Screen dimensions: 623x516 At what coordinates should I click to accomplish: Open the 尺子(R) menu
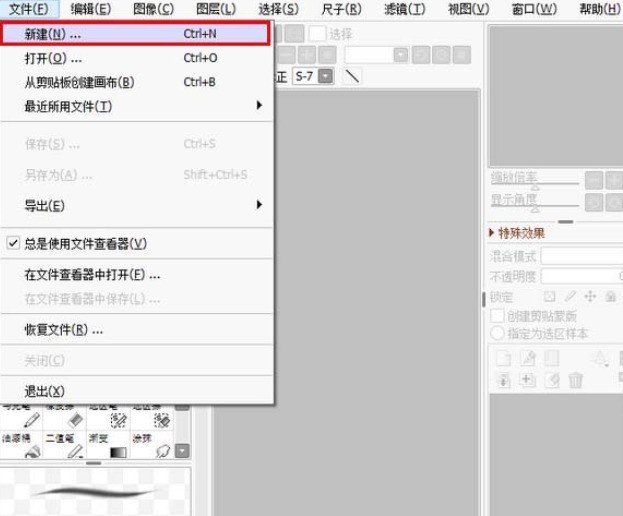coord(341,9)
